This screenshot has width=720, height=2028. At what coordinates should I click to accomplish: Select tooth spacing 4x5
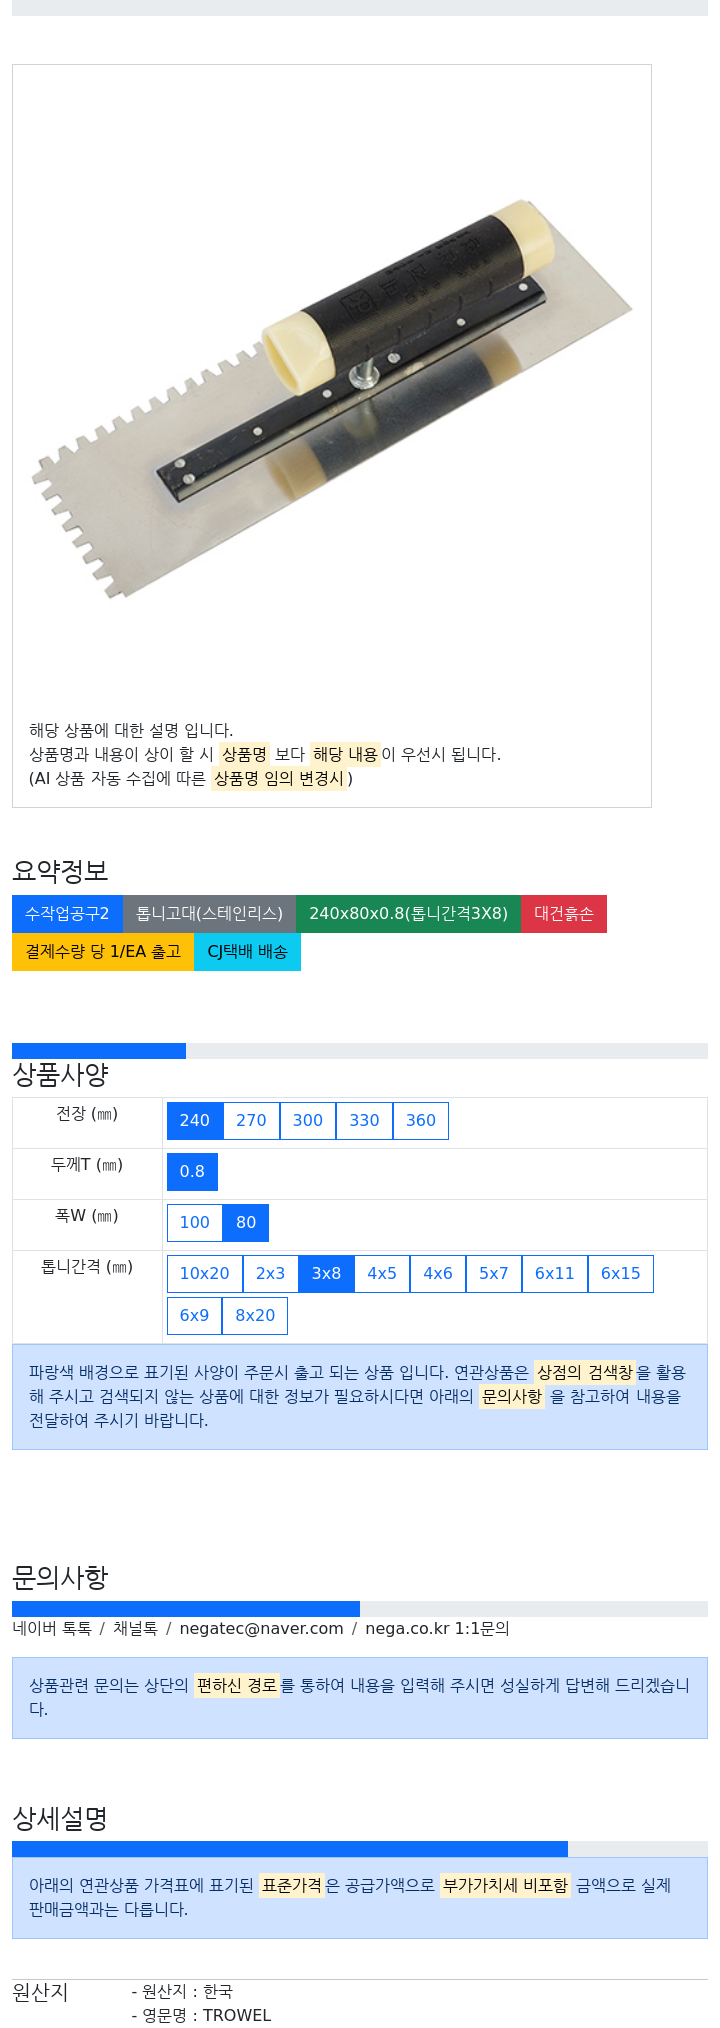(382, 1274)
